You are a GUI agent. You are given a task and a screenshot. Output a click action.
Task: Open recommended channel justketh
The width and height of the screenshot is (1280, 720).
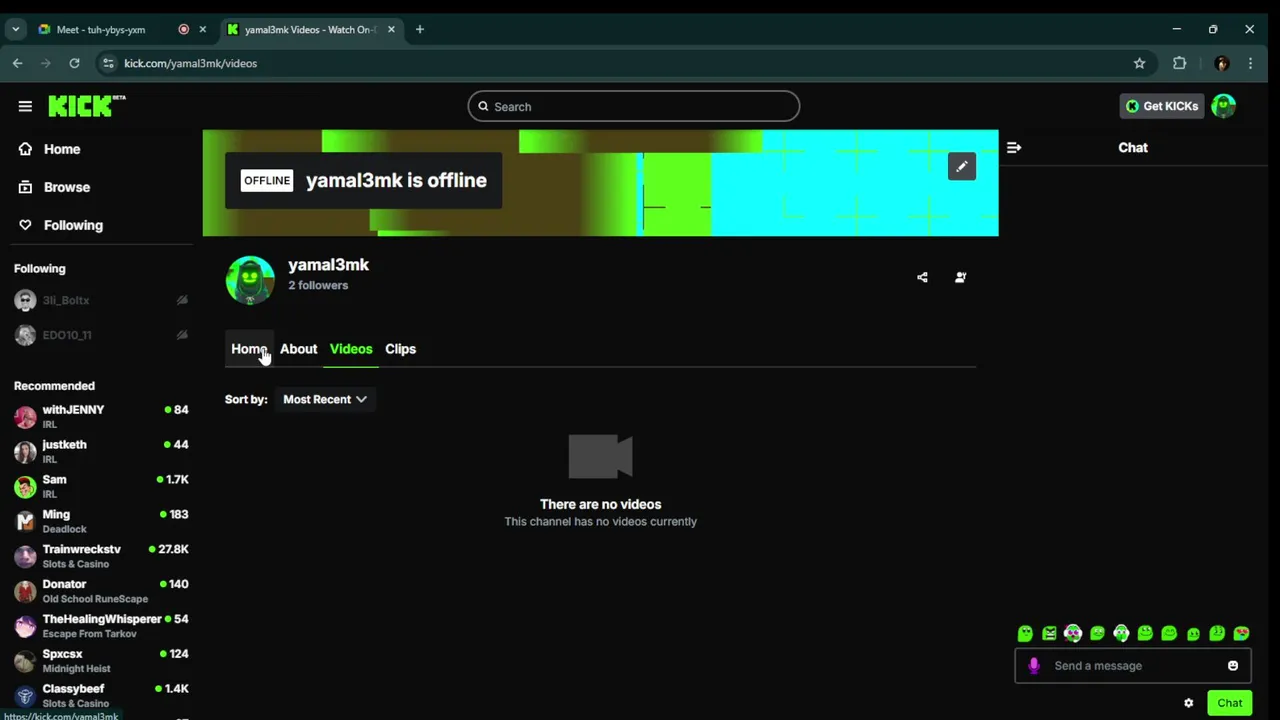[x=100, y=452]
